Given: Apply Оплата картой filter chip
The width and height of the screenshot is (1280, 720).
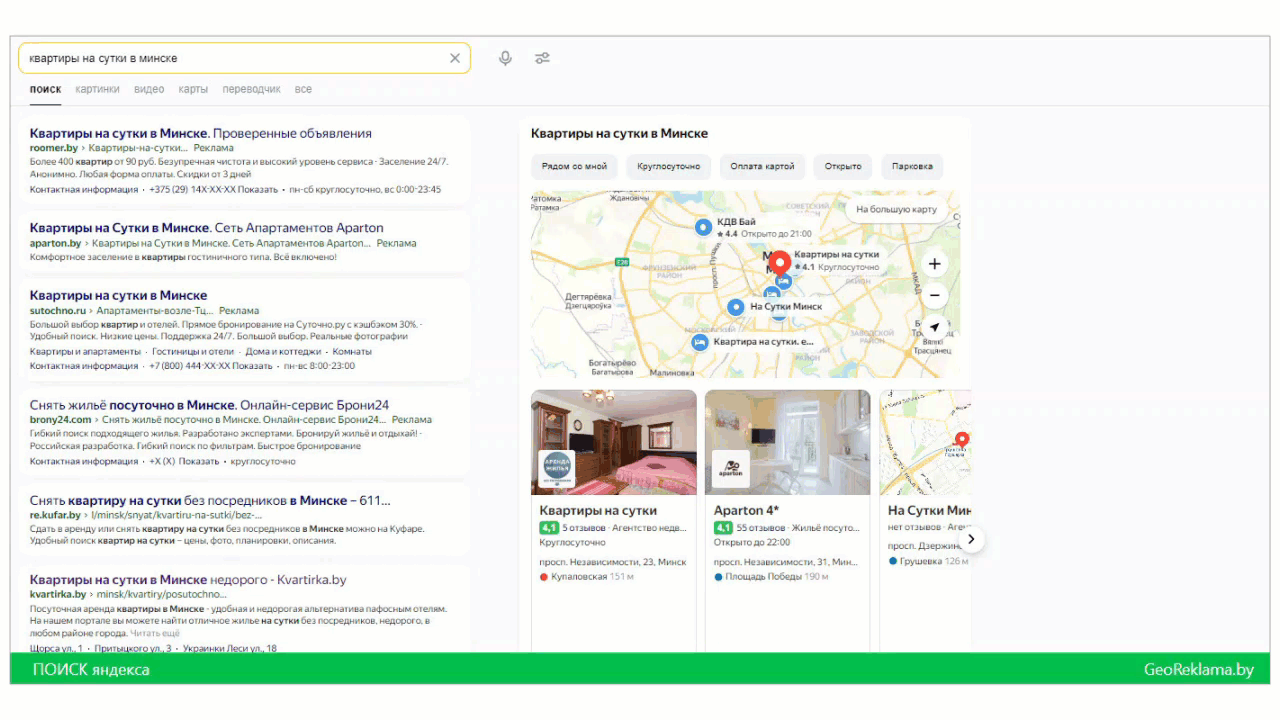Looking at the screenshot, I should [762, 166].
